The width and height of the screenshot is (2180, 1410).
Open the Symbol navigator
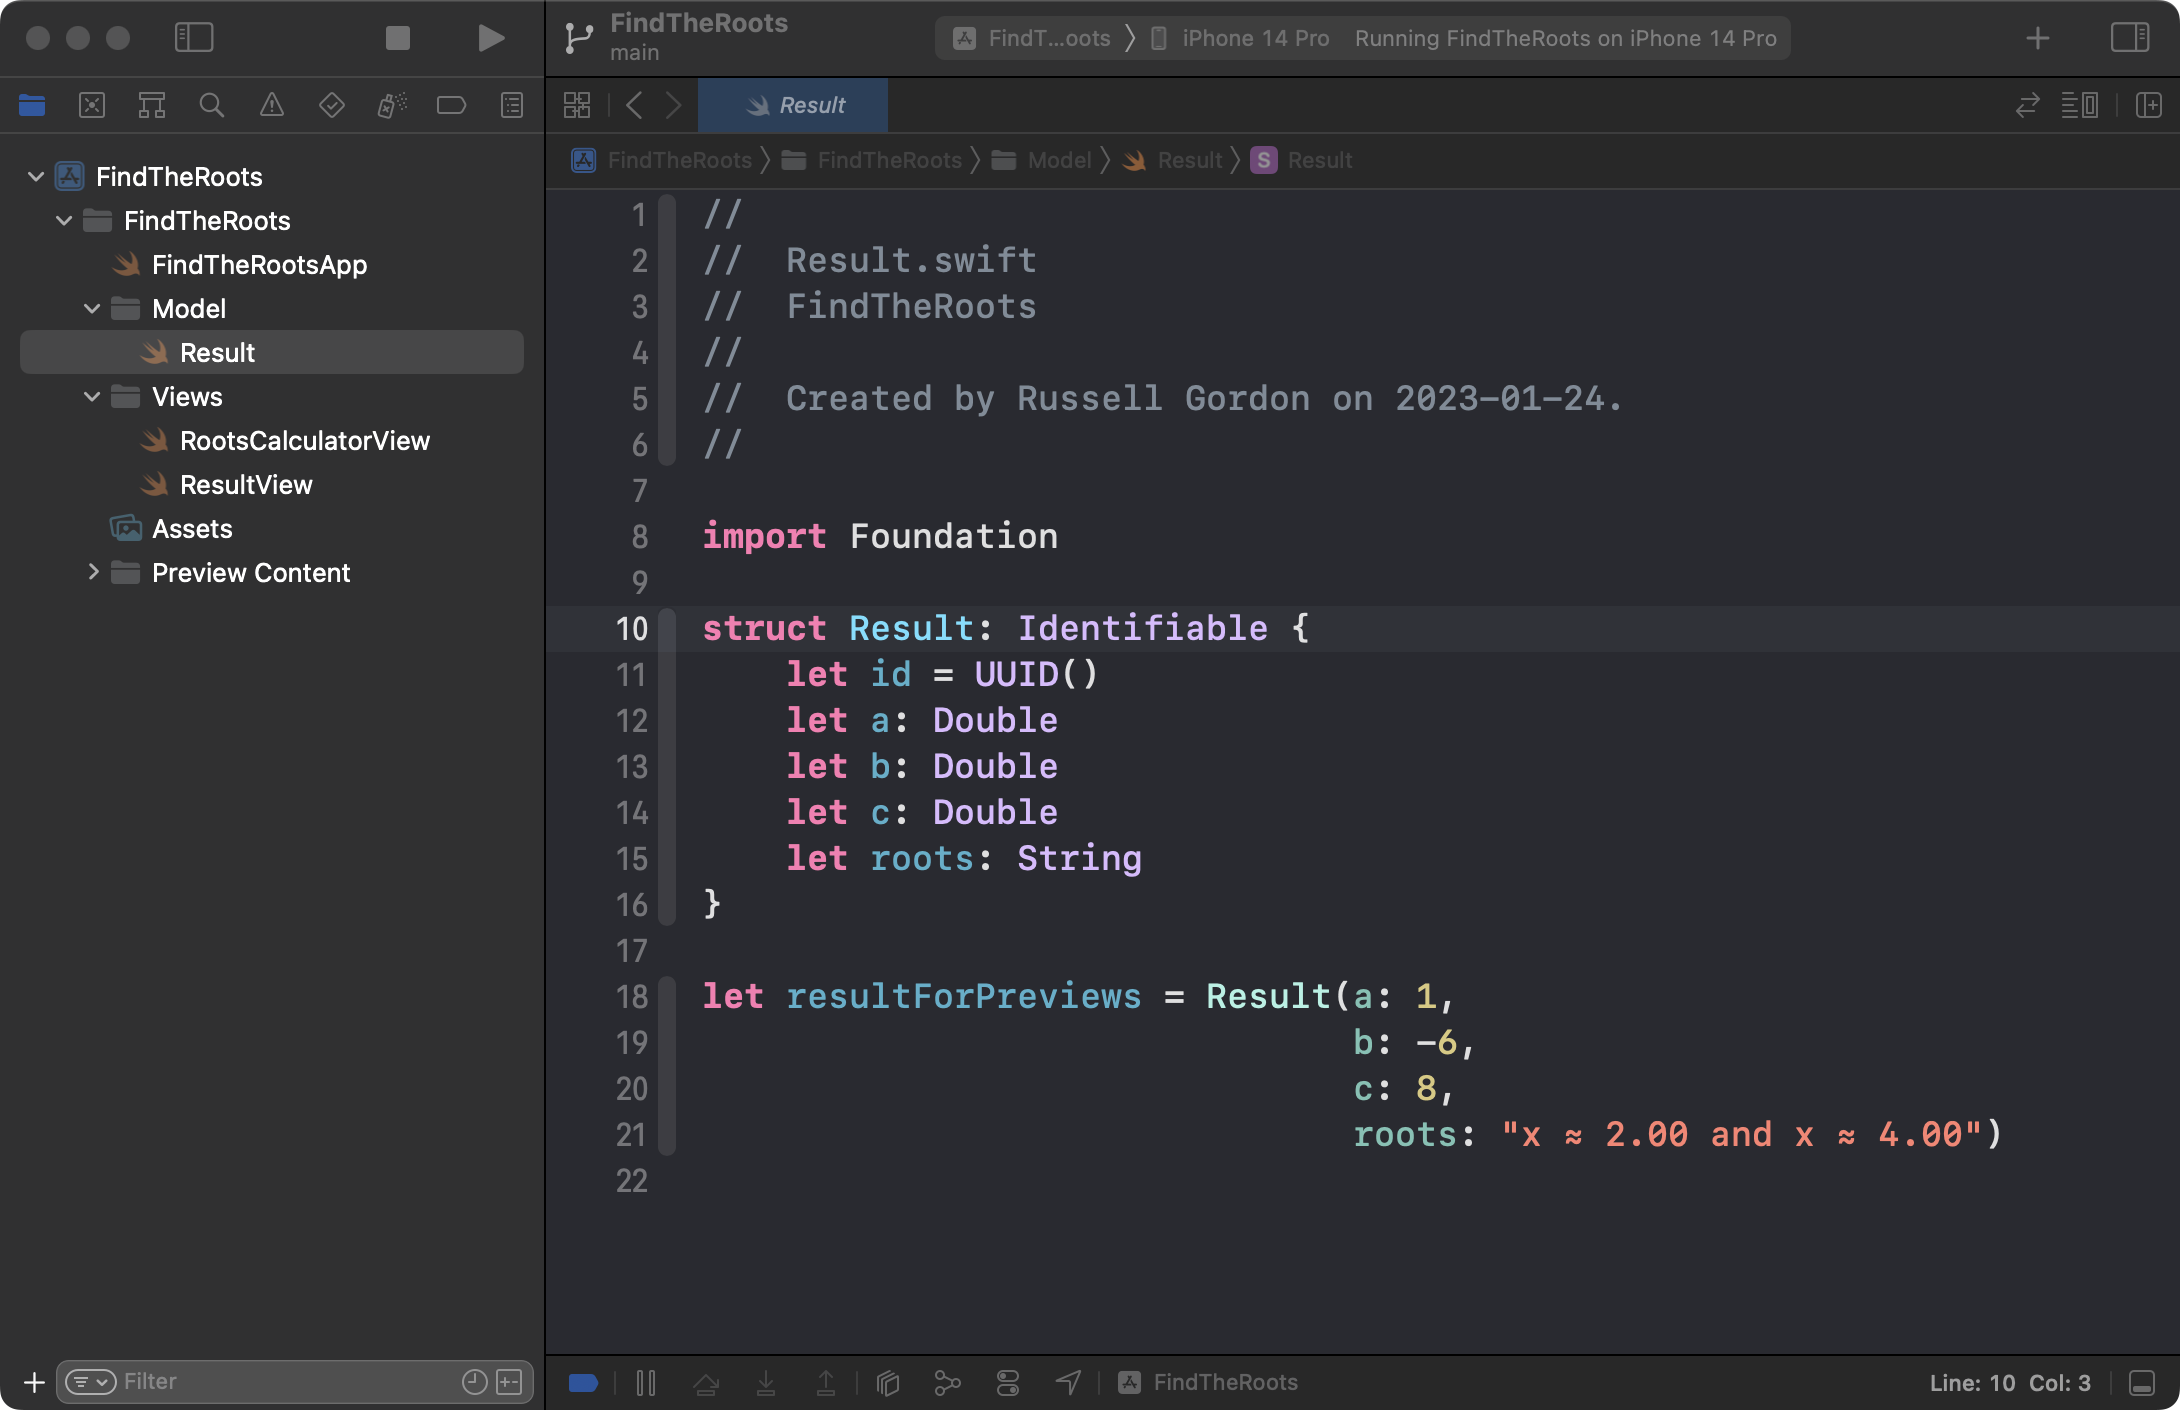(x=151, y=105)
